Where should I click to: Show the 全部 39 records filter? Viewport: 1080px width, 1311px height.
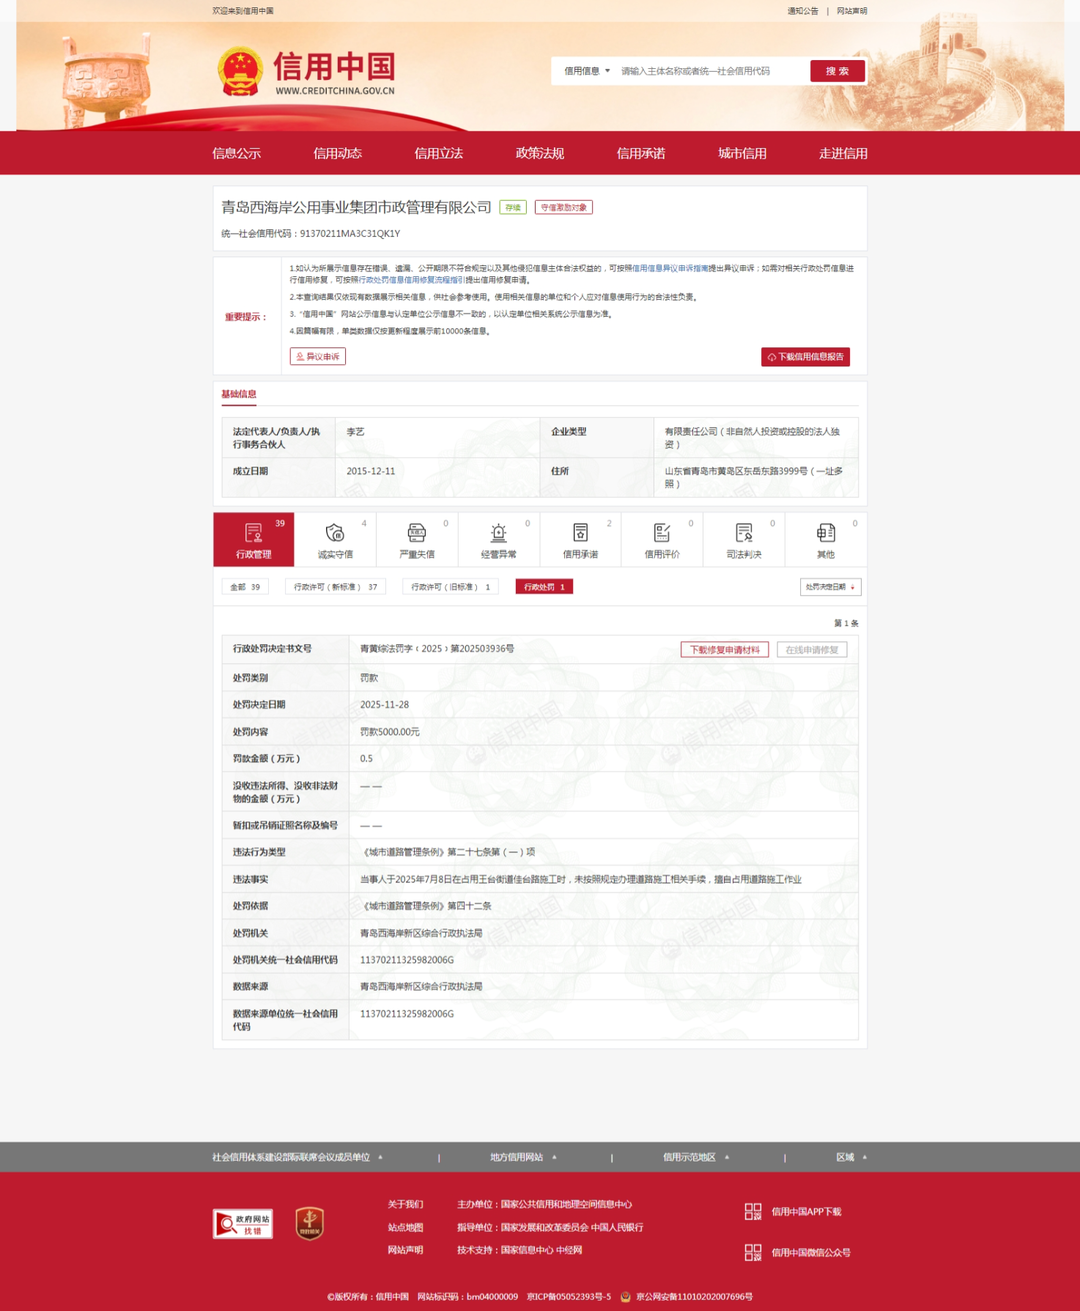point(245,587)
